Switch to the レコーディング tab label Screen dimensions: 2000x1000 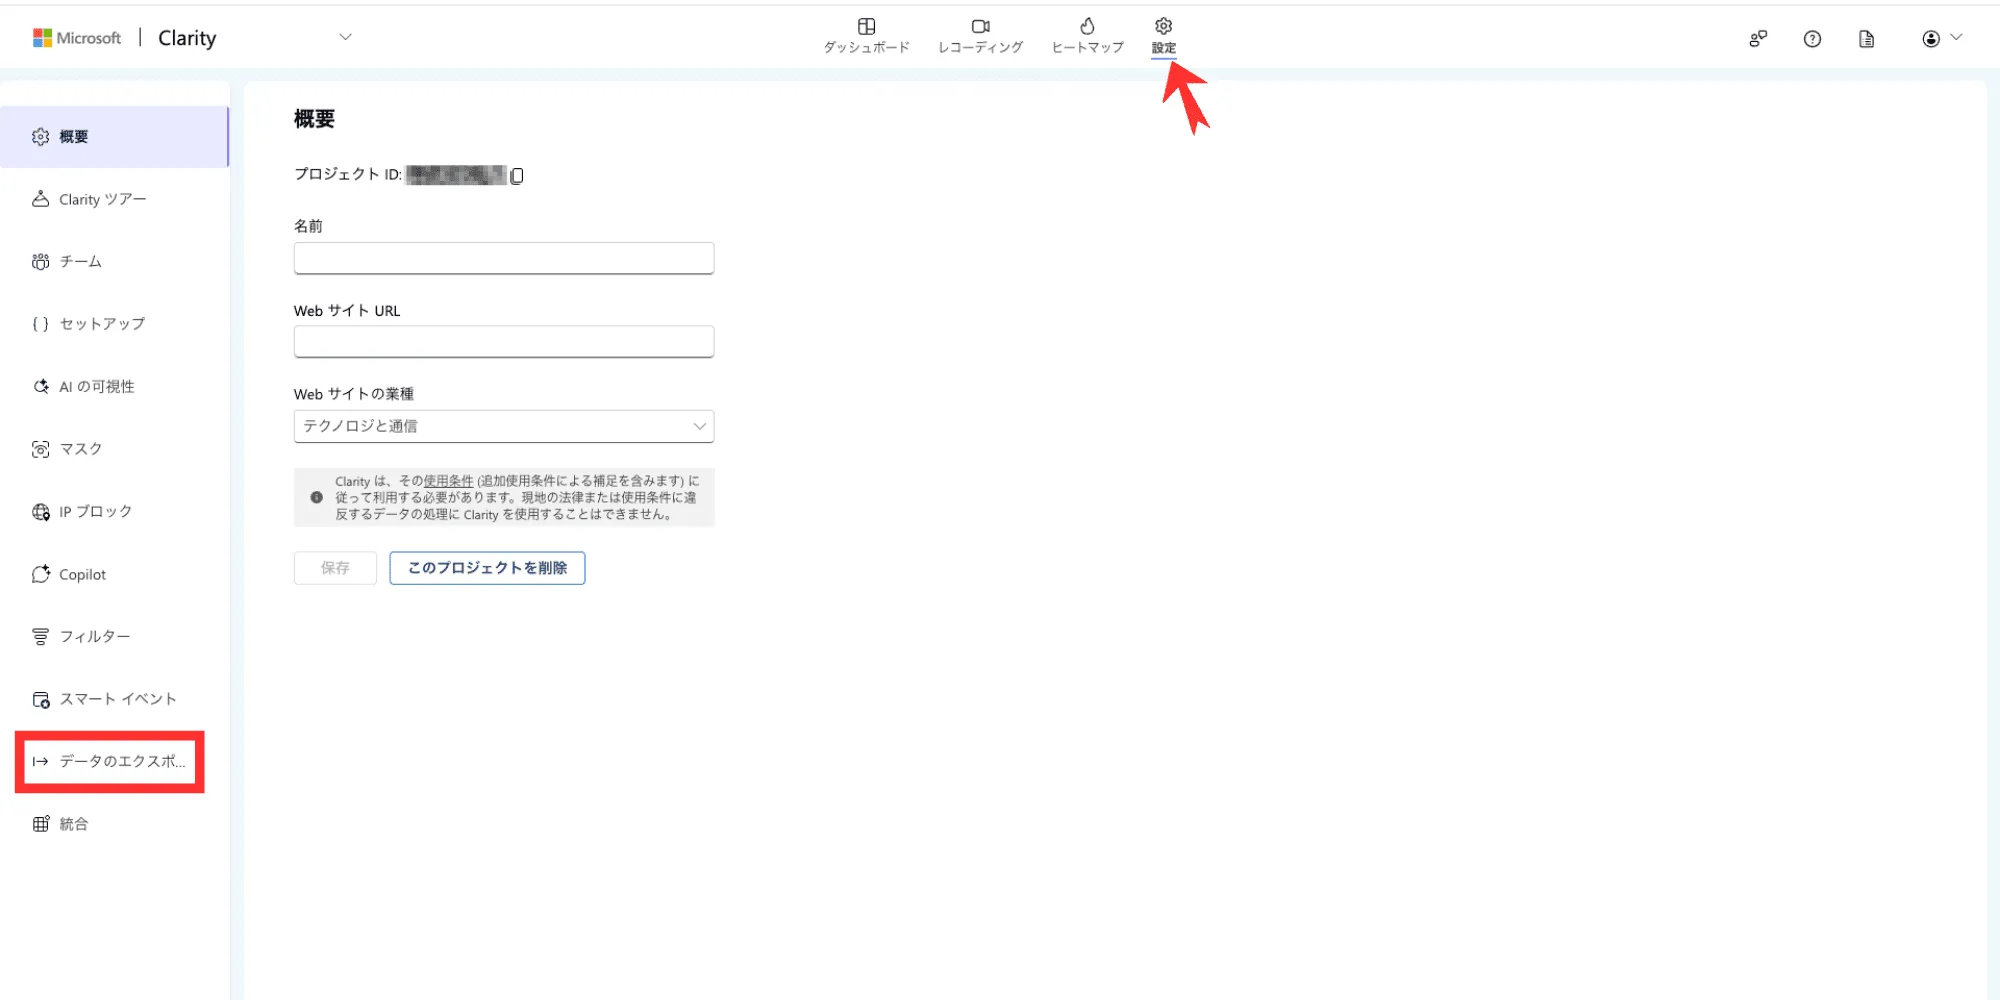[x=980, y=47]
